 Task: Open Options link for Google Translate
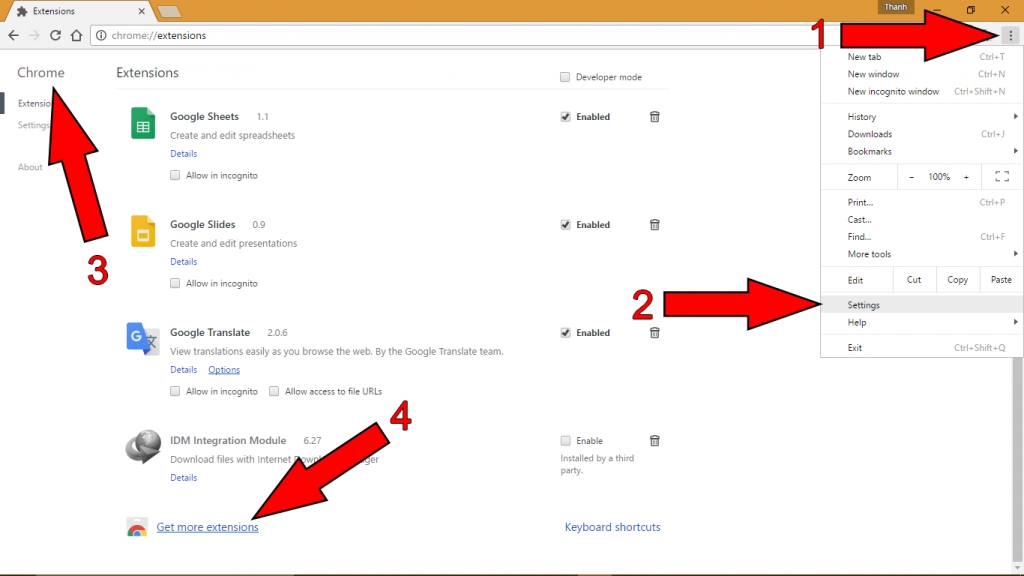(x=224, y=370)
